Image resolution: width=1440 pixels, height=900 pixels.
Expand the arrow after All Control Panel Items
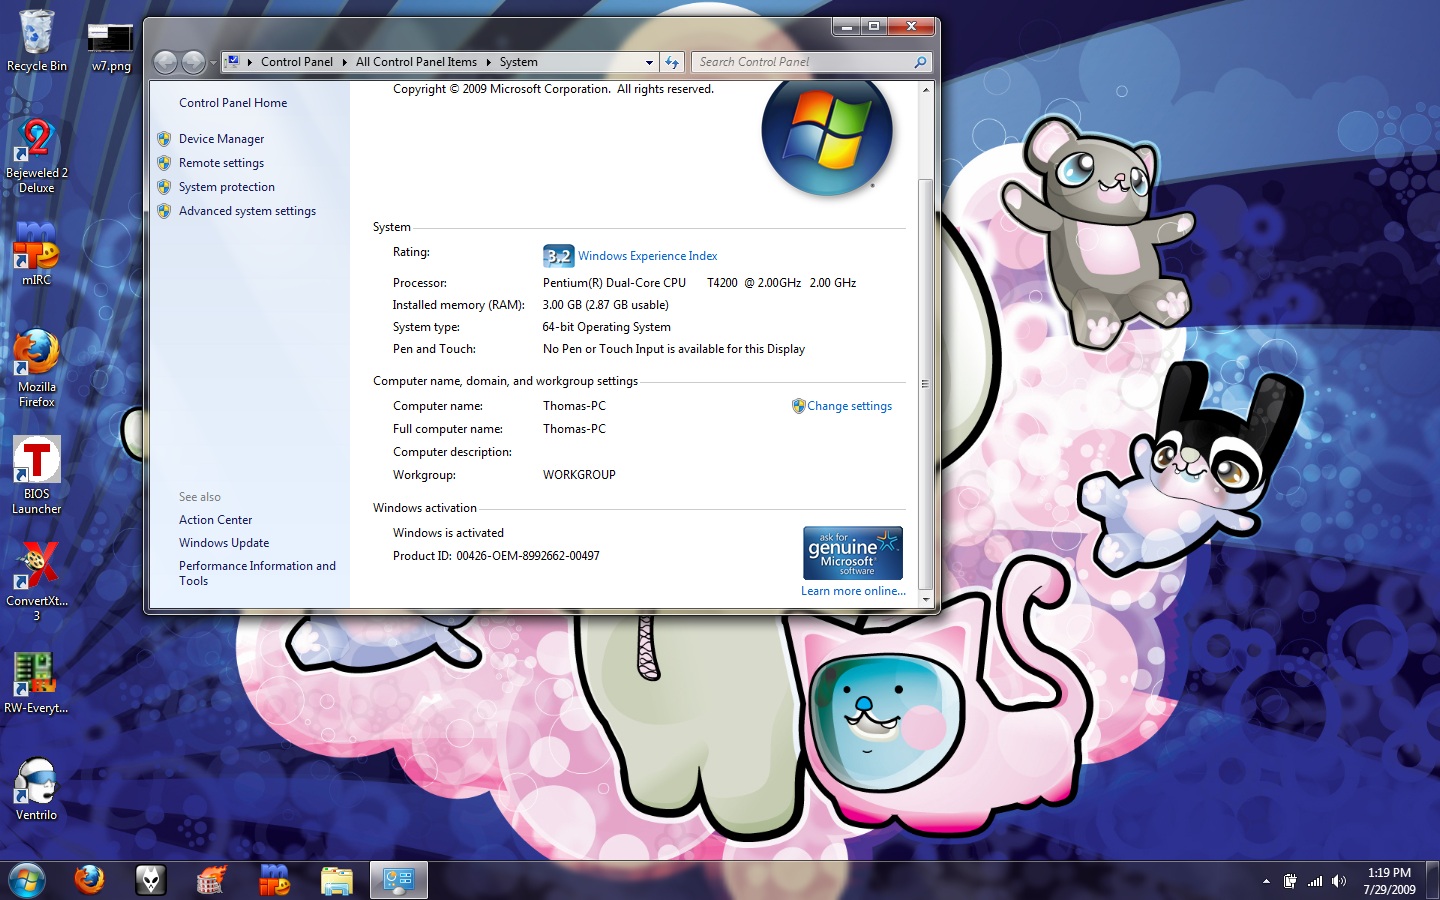[489, 62]
